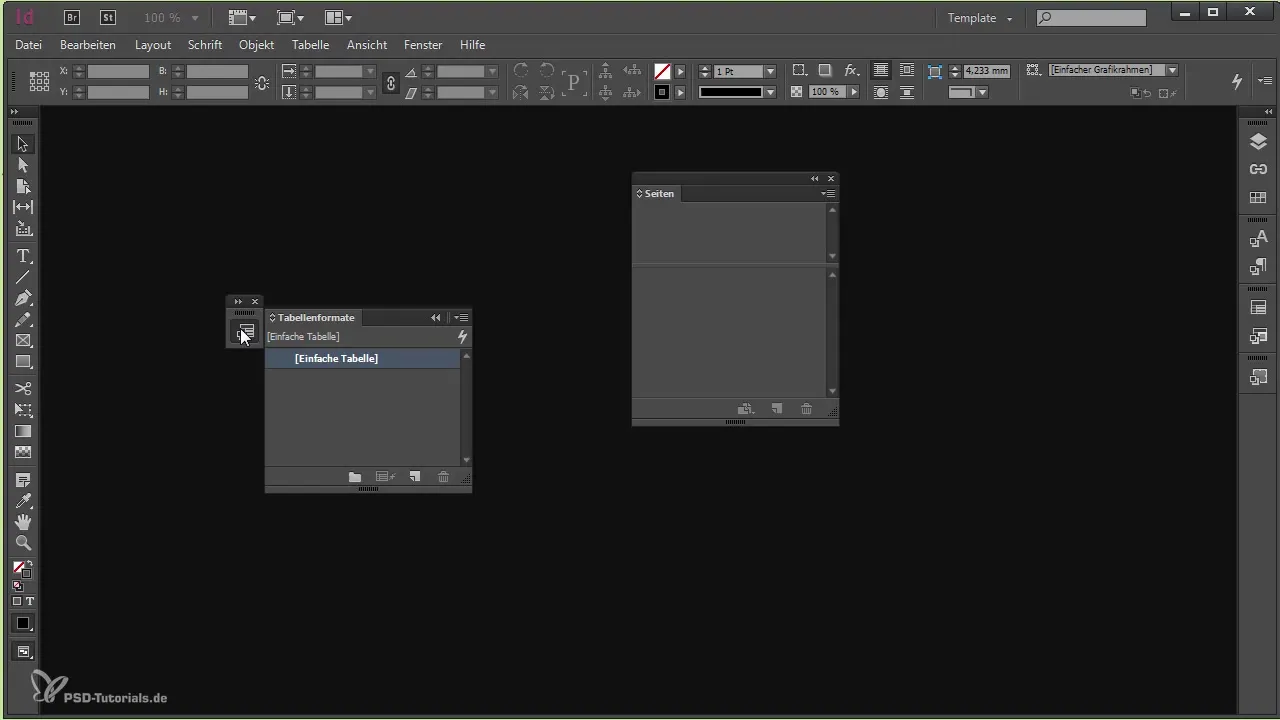Click the search field in application bar
The height and width of the screenshot is (720, 1280).
pyautogui.click(x=1091, y=18)
